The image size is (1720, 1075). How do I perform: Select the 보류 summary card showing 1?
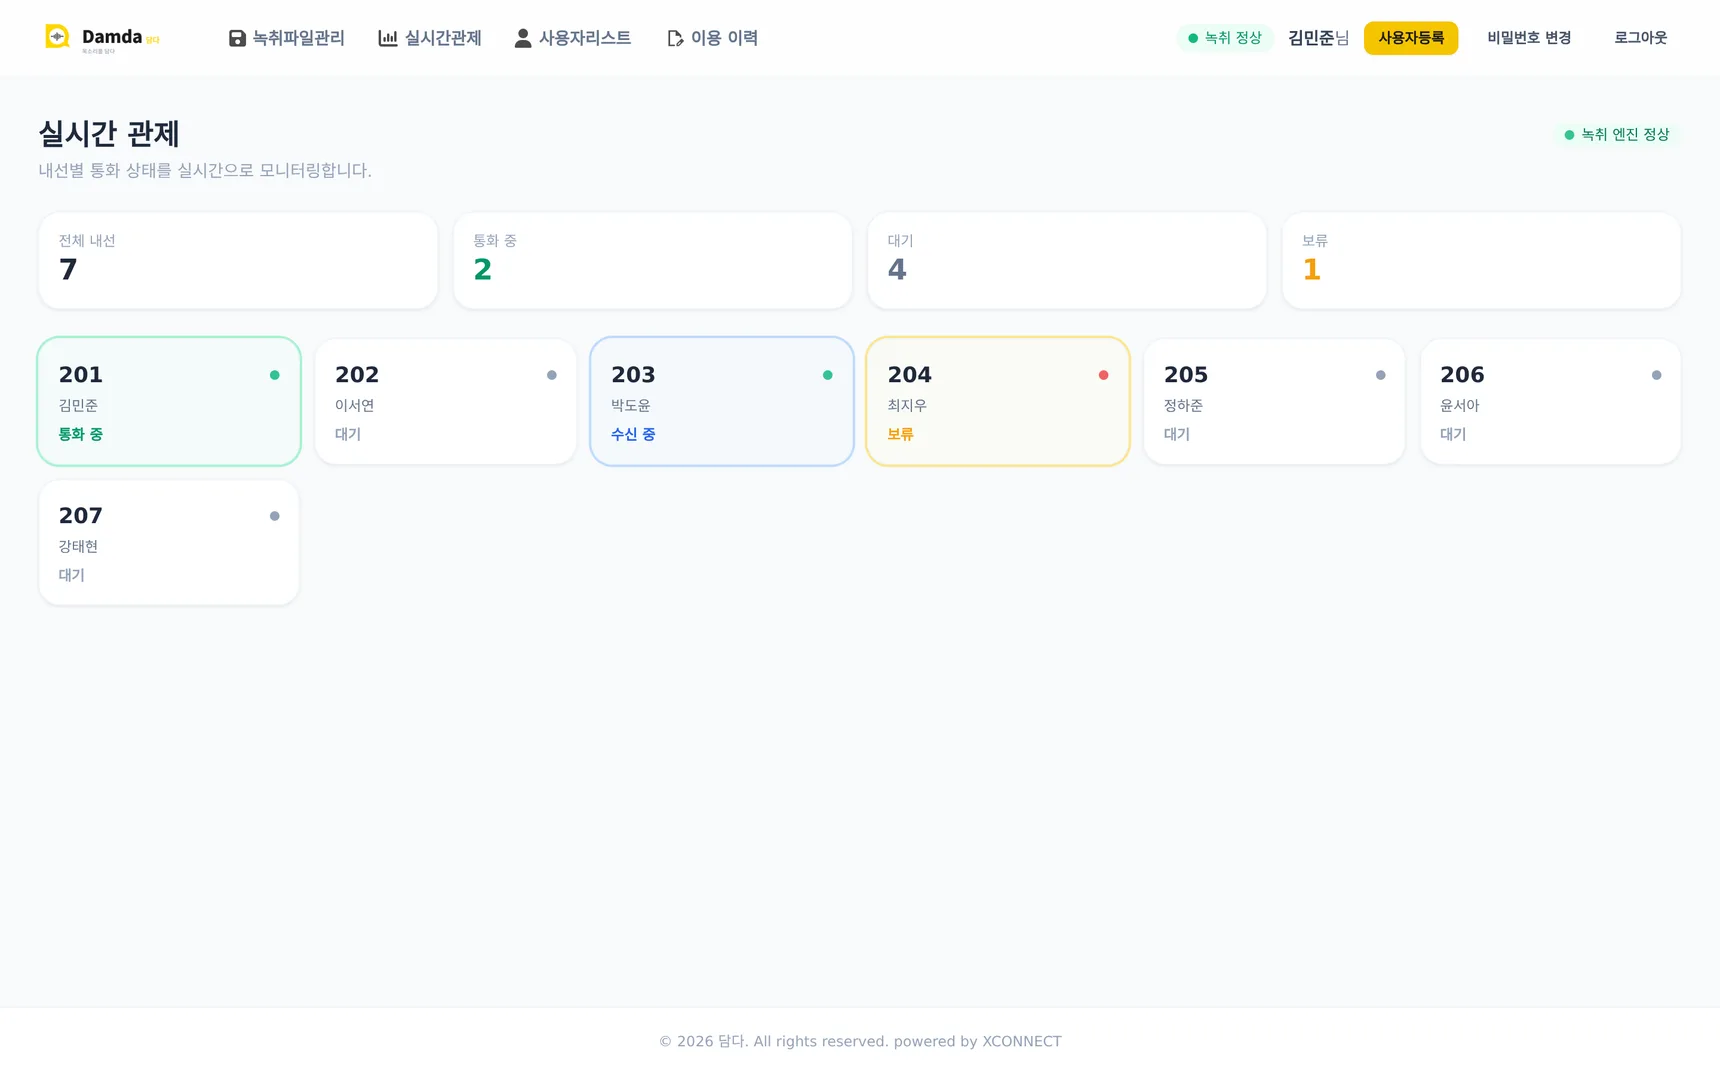1481,260
